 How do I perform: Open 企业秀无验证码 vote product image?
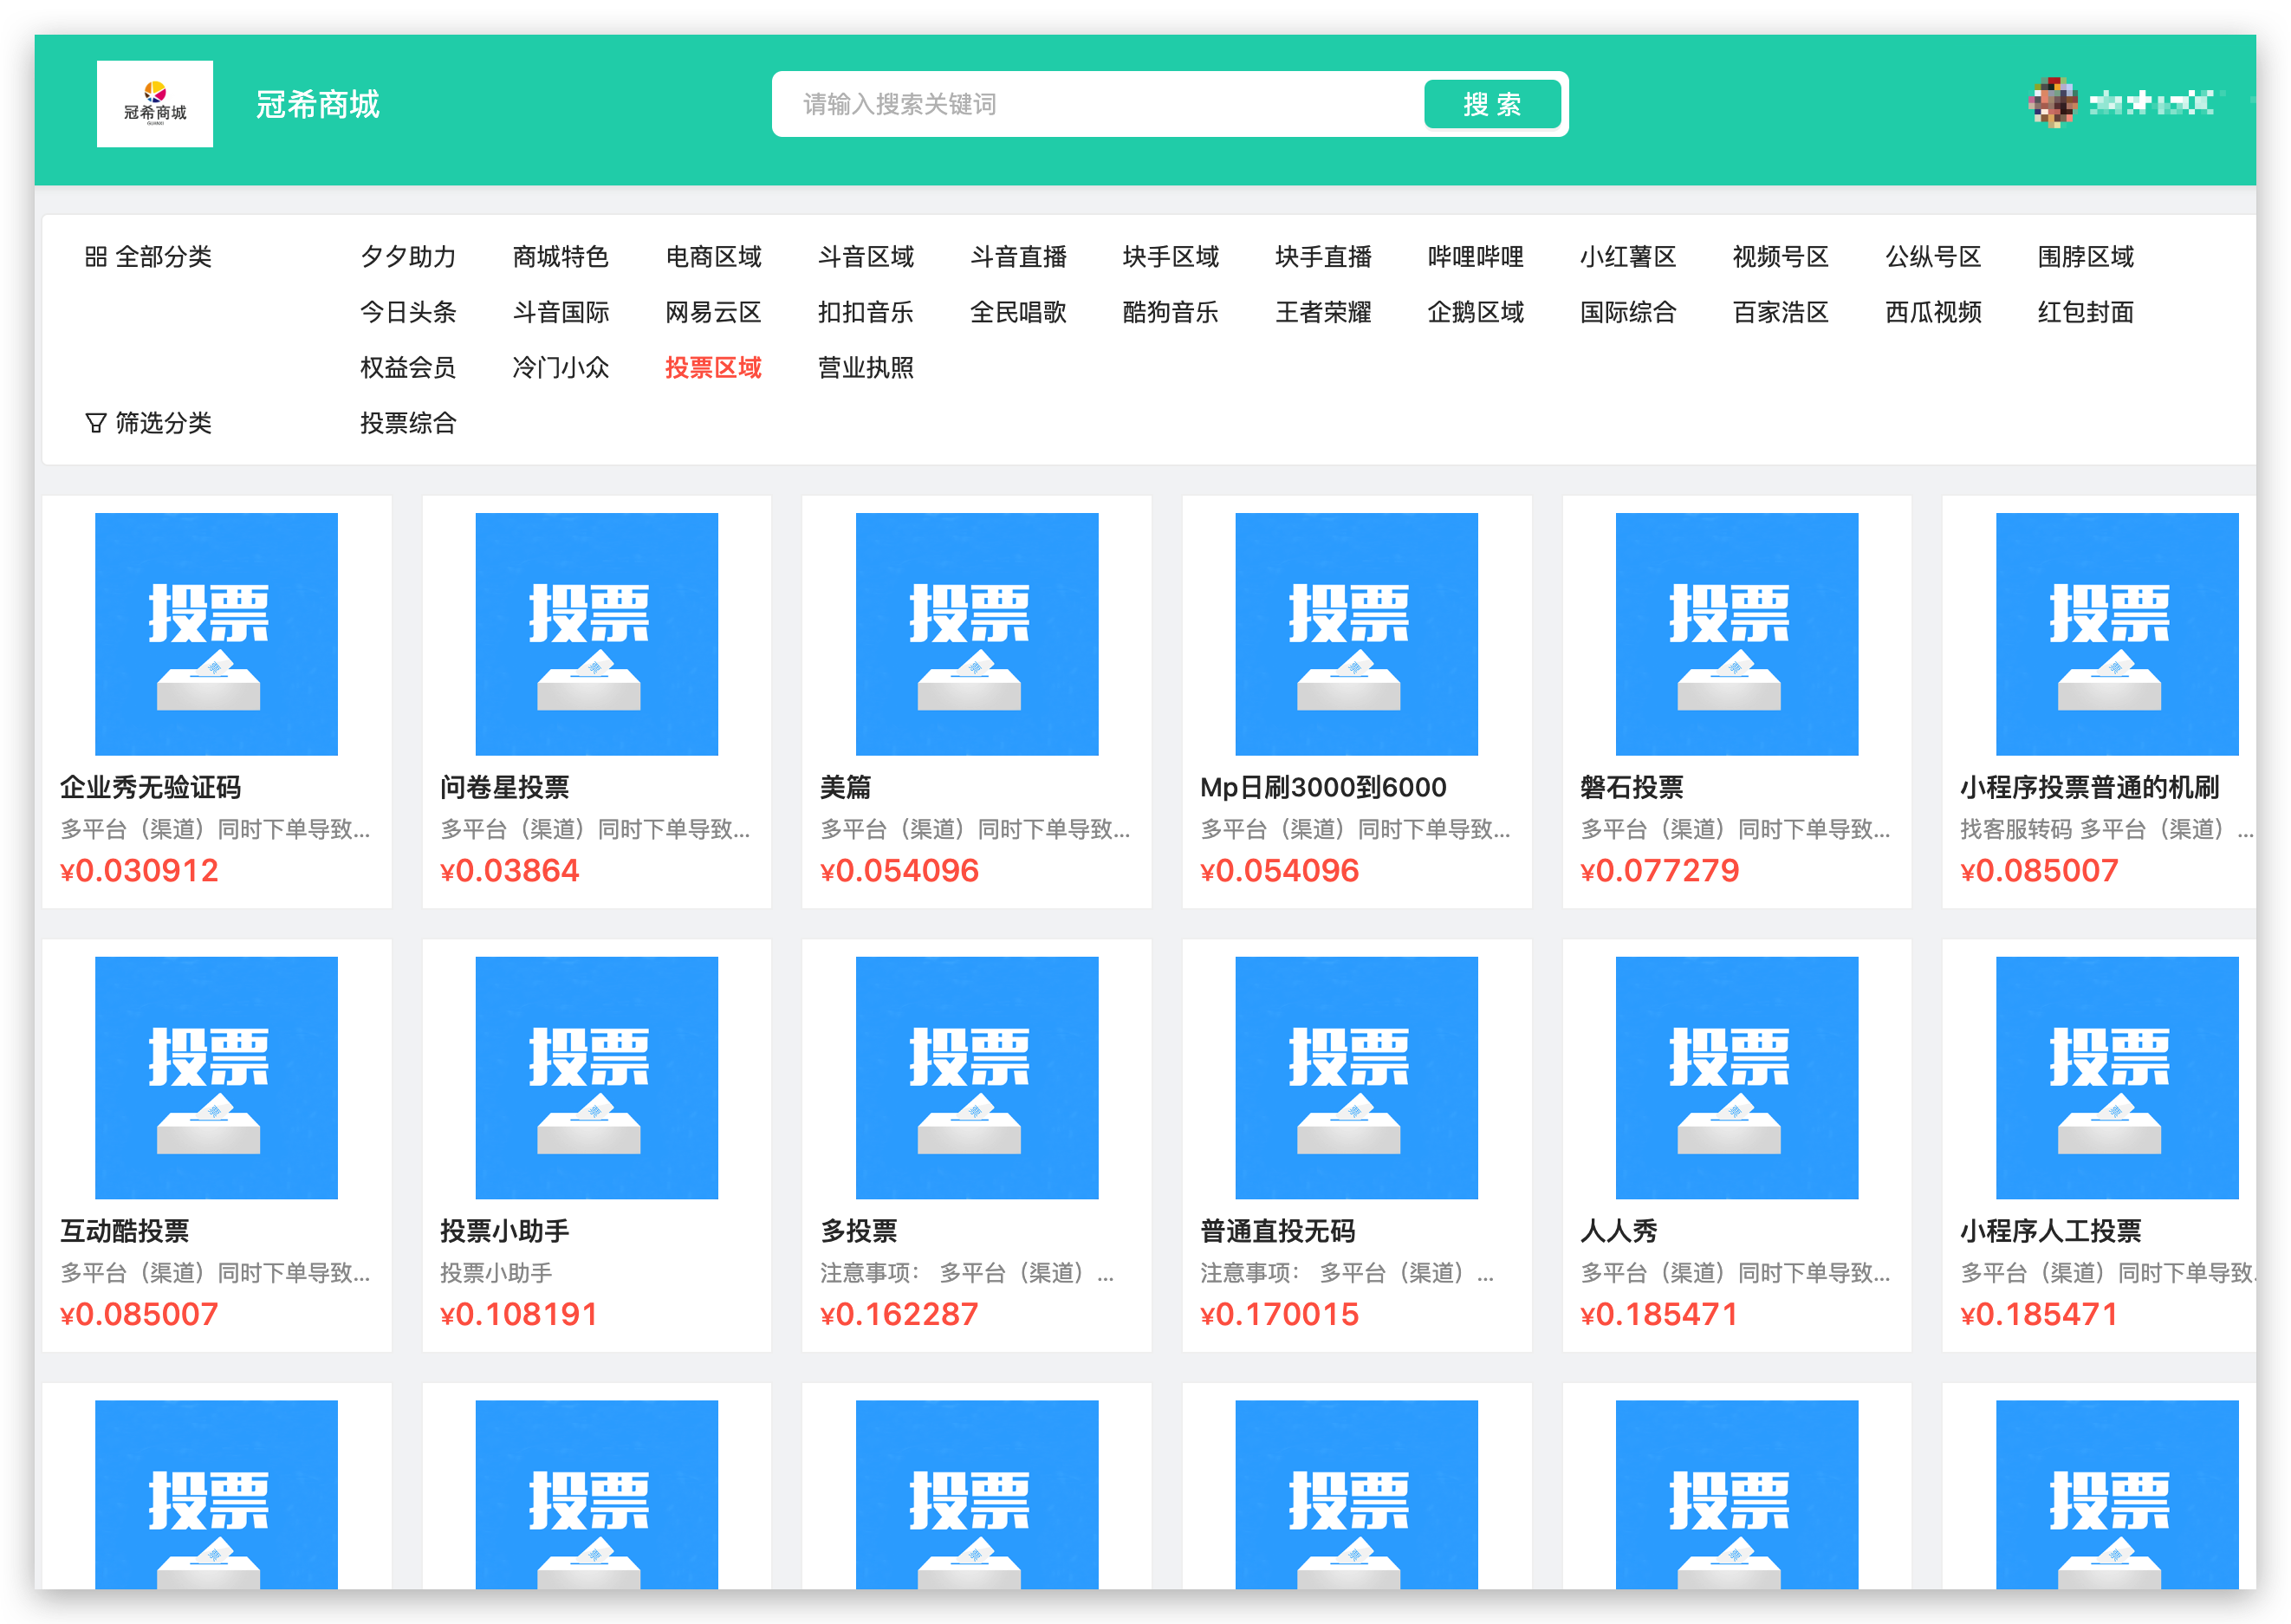216,634
